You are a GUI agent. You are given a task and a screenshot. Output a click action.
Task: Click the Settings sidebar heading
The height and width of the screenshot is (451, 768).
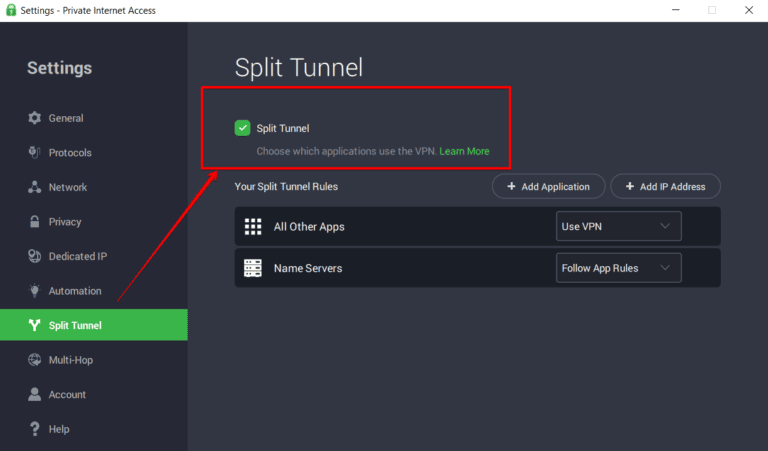[59, 68]
